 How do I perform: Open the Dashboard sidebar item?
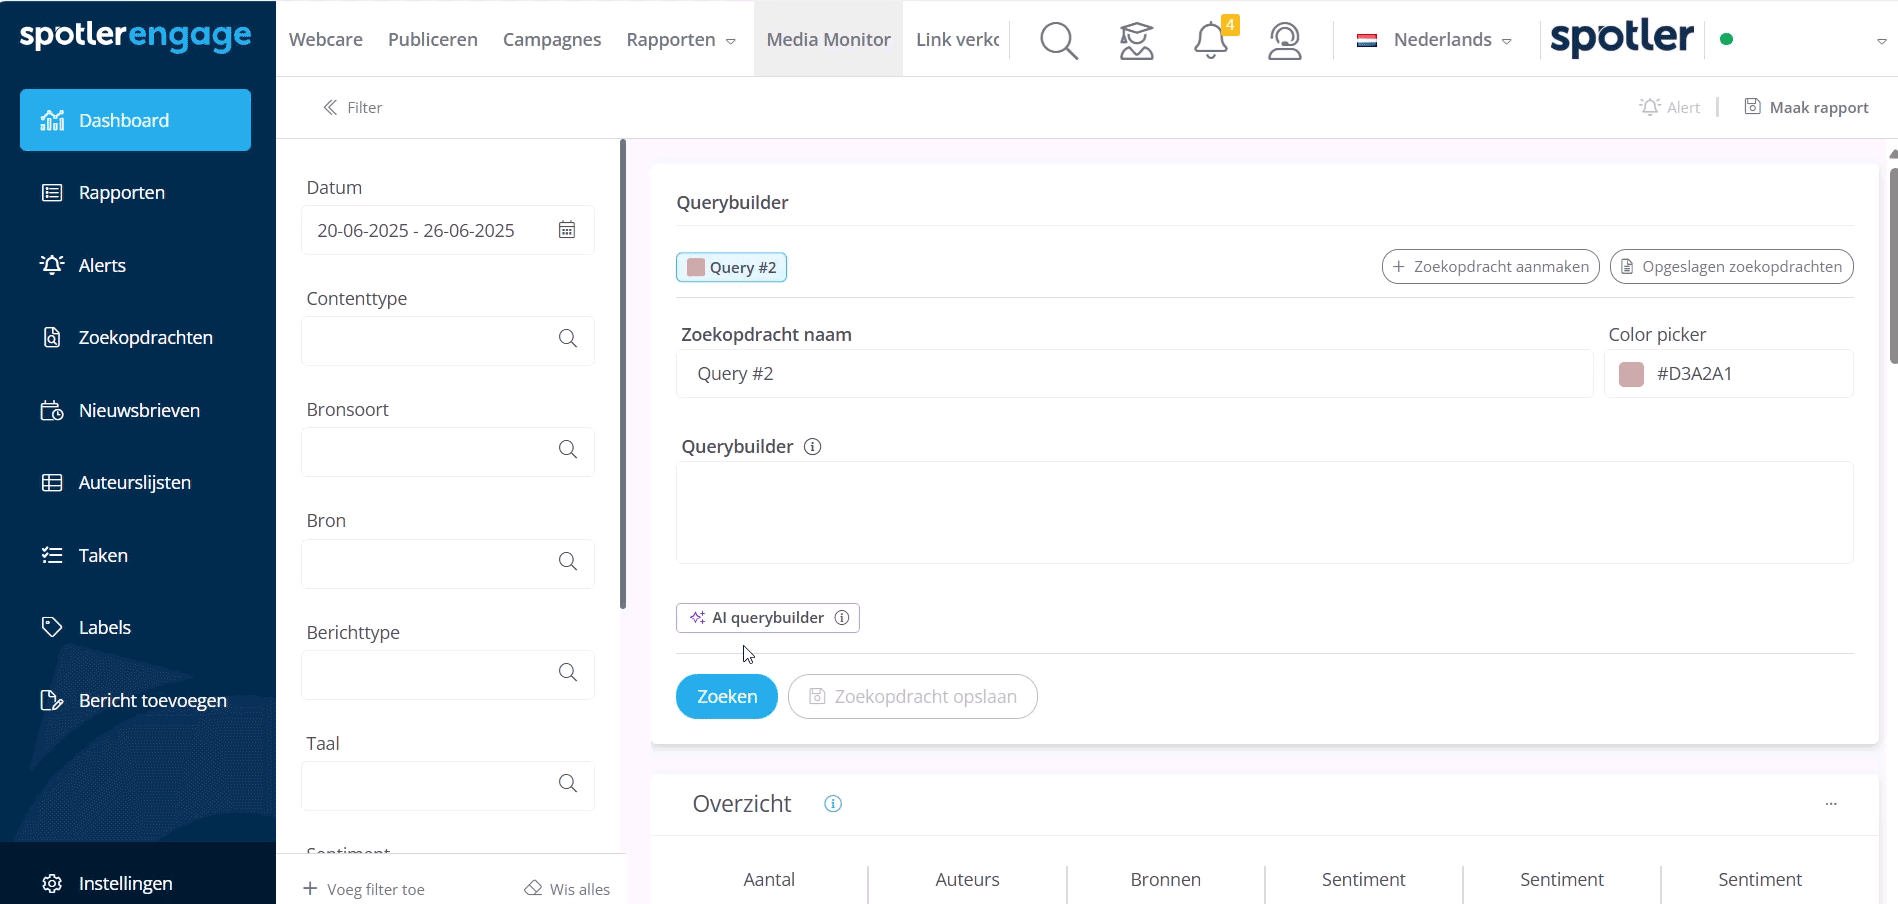(x=135, y=120)
